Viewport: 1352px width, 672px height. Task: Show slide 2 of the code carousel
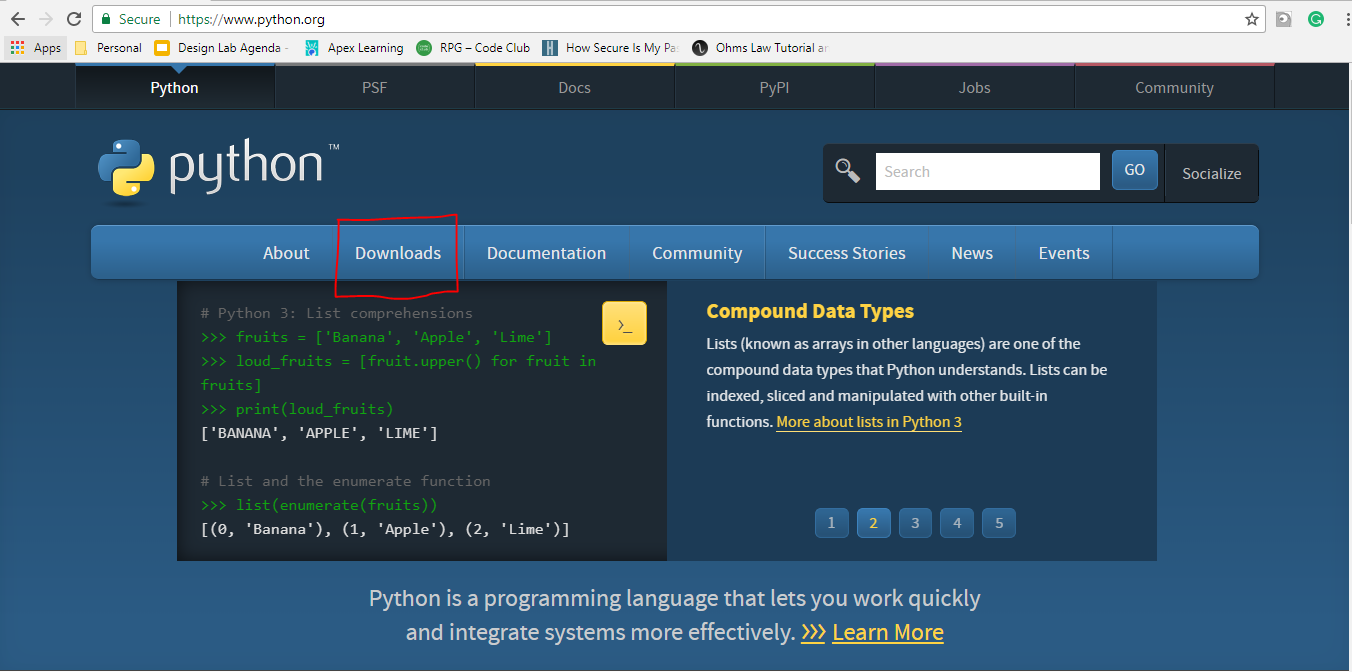click(873, 522)
